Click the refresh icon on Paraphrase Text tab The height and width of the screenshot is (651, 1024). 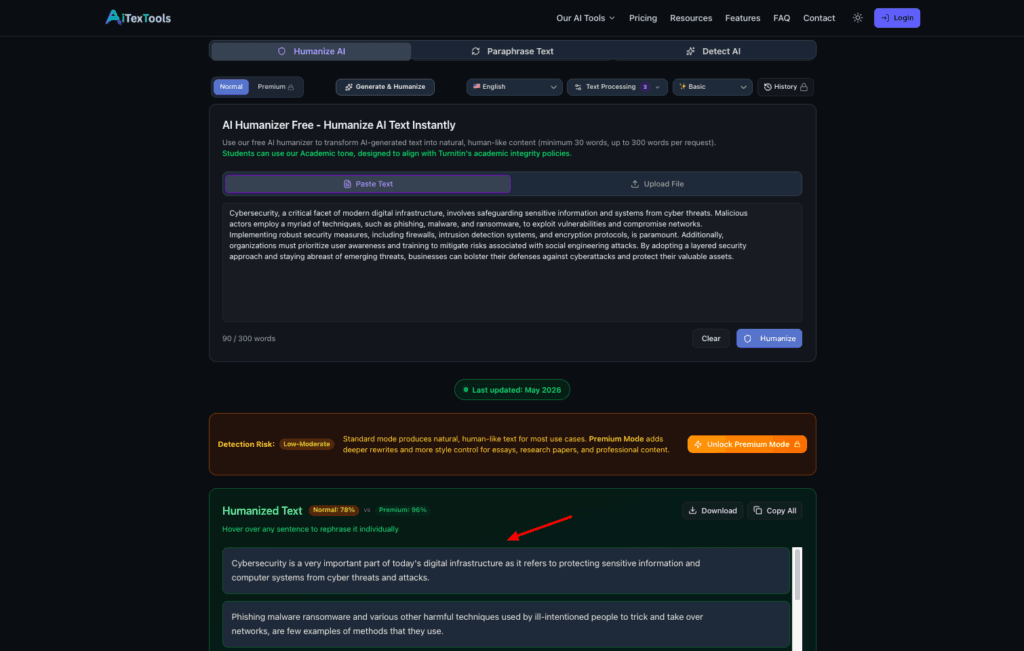[475, 51]
